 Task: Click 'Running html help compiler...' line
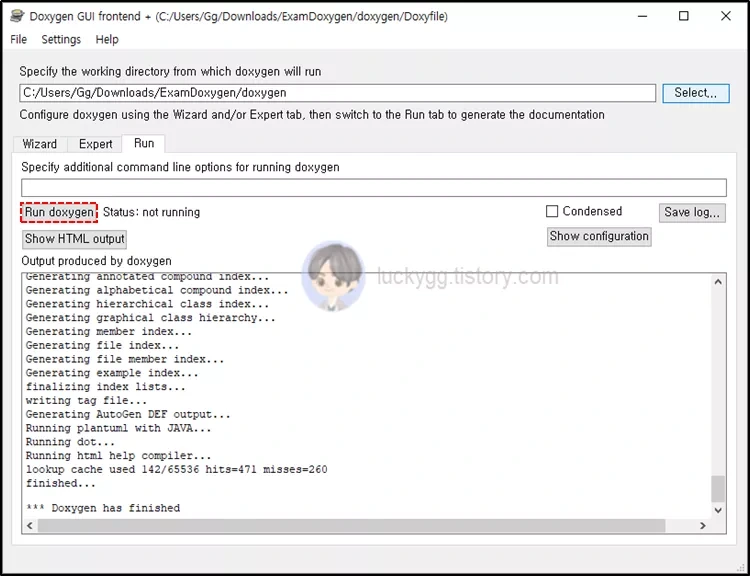(x=118, y=455)
